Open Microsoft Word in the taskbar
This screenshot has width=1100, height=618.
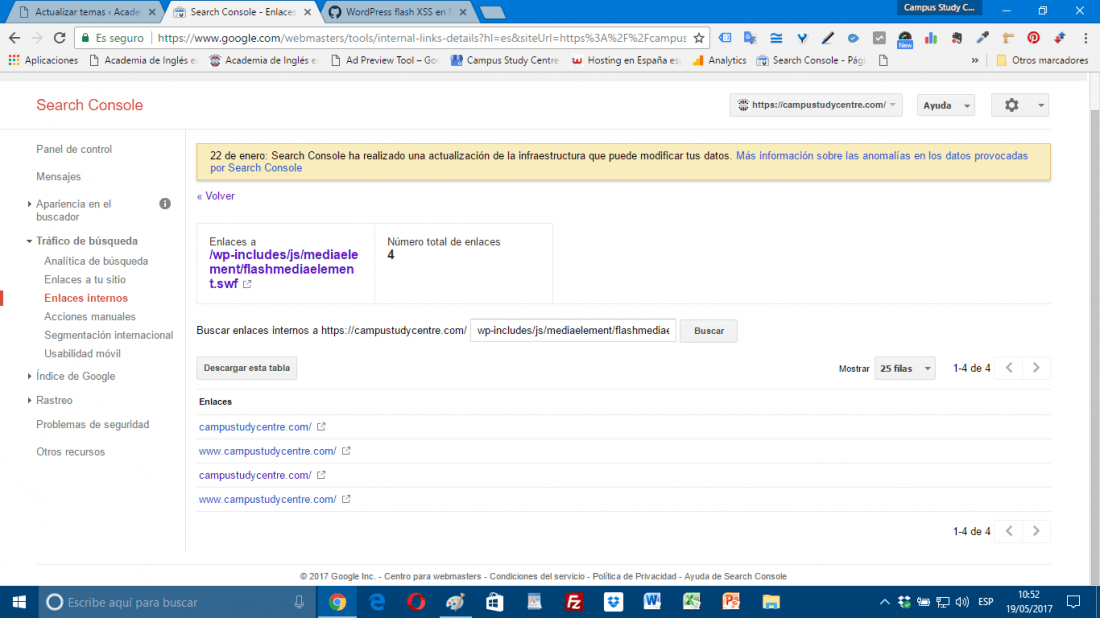(652, 602)
